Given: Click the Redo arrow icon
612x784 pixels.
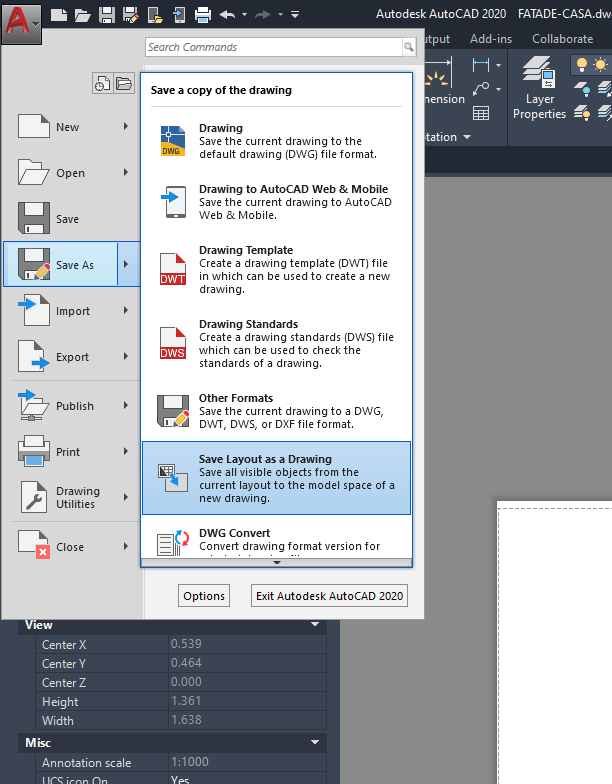Looking at the screenshot, I should click(262, 15).
